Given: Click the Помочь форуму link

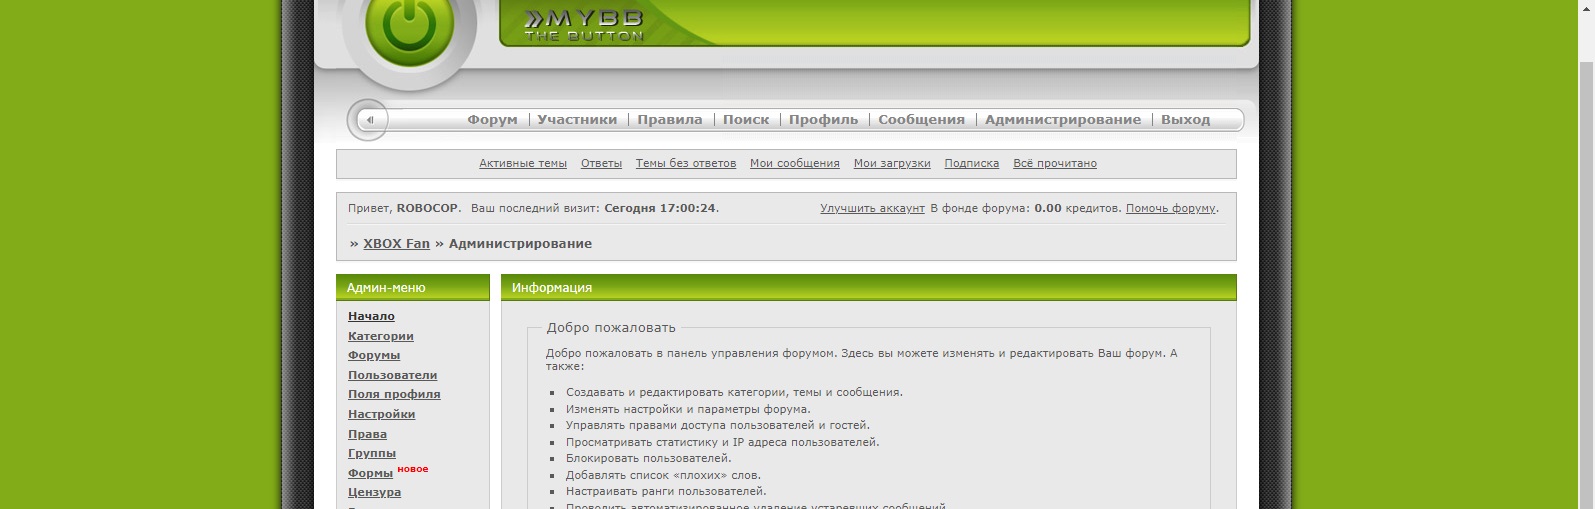Looking at the screenshot, I should tap(1170, 209).
